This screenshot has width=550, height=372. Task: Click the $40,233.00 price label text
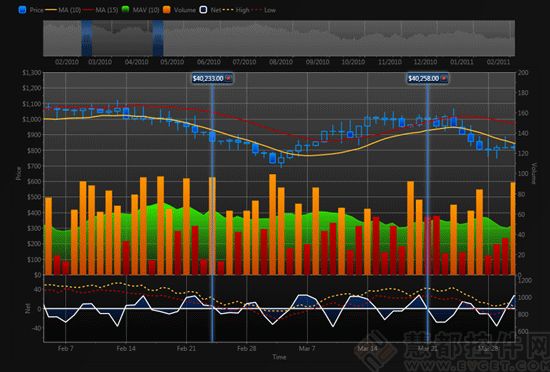208,78
